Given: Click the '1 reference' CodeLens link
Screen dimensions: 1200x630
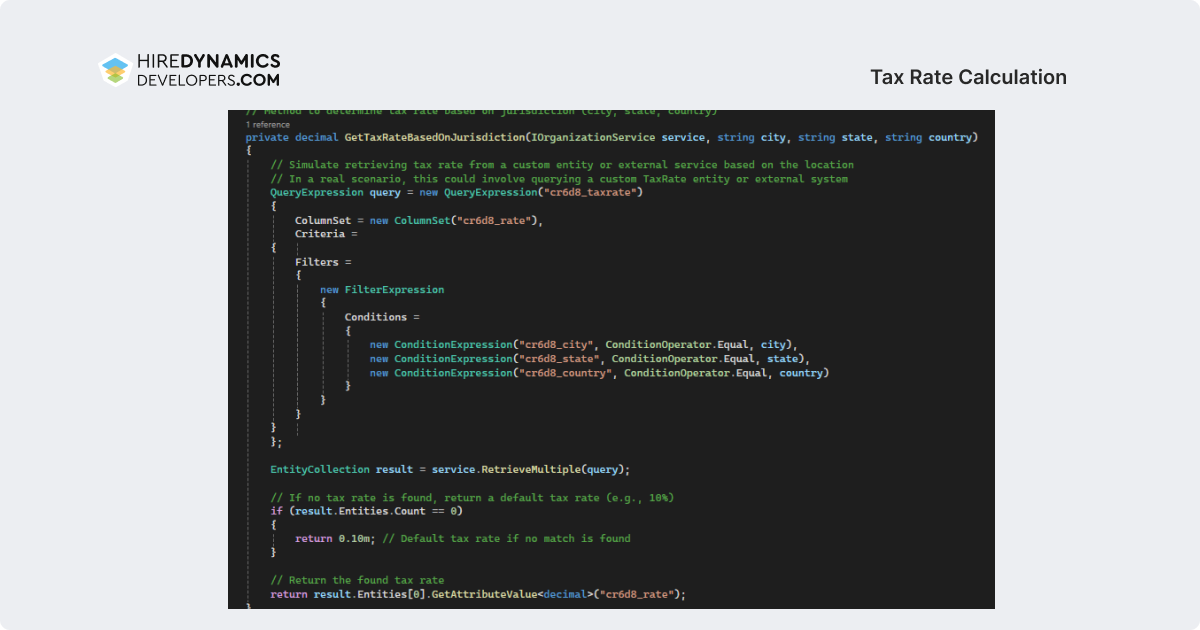Looking at the screenshot, I should pyautogui.click(x=266, y=125).
